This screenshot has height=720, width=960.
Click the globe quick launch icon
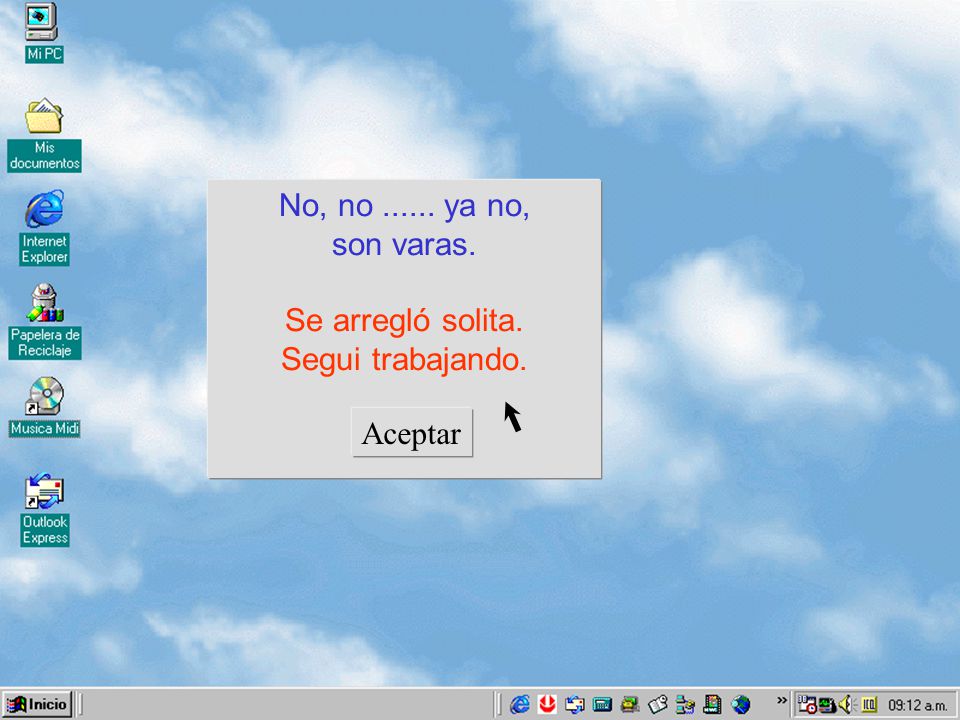pyautogui.click(x=740, y=705)
